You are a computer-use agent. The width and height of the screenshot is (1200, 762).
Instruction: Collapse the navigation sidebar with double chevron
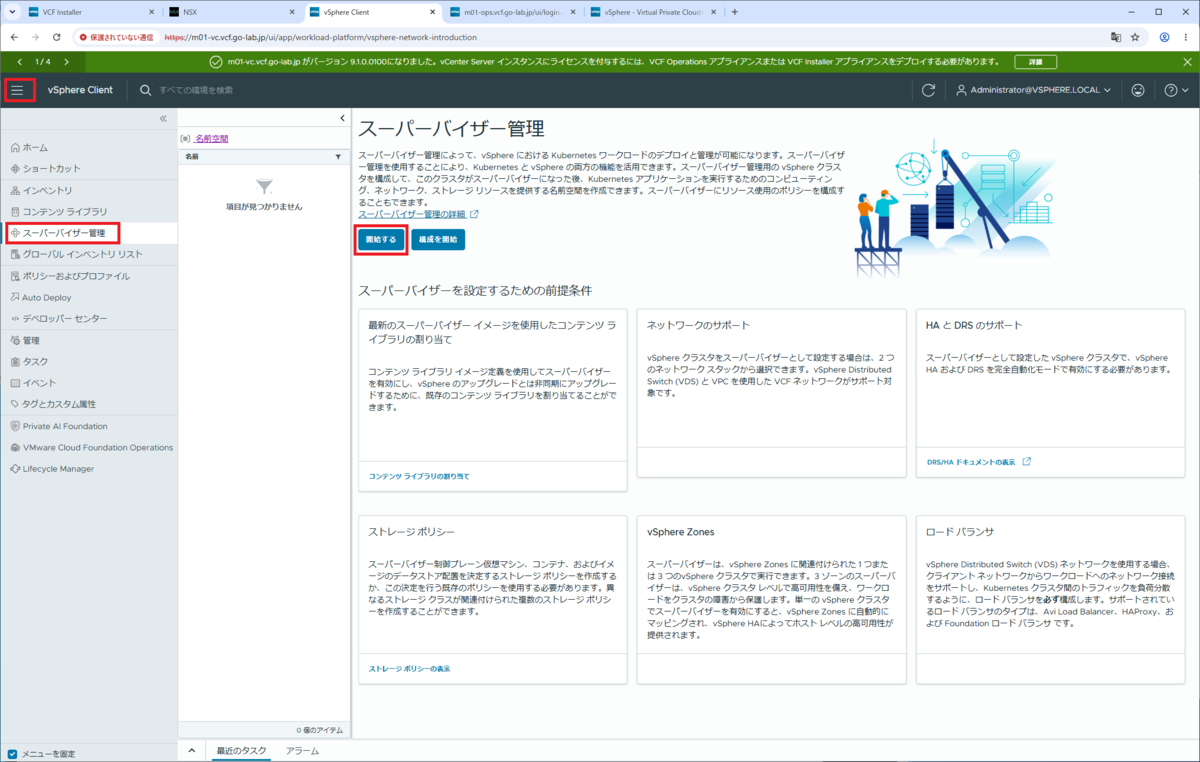(x=164, y=119)
